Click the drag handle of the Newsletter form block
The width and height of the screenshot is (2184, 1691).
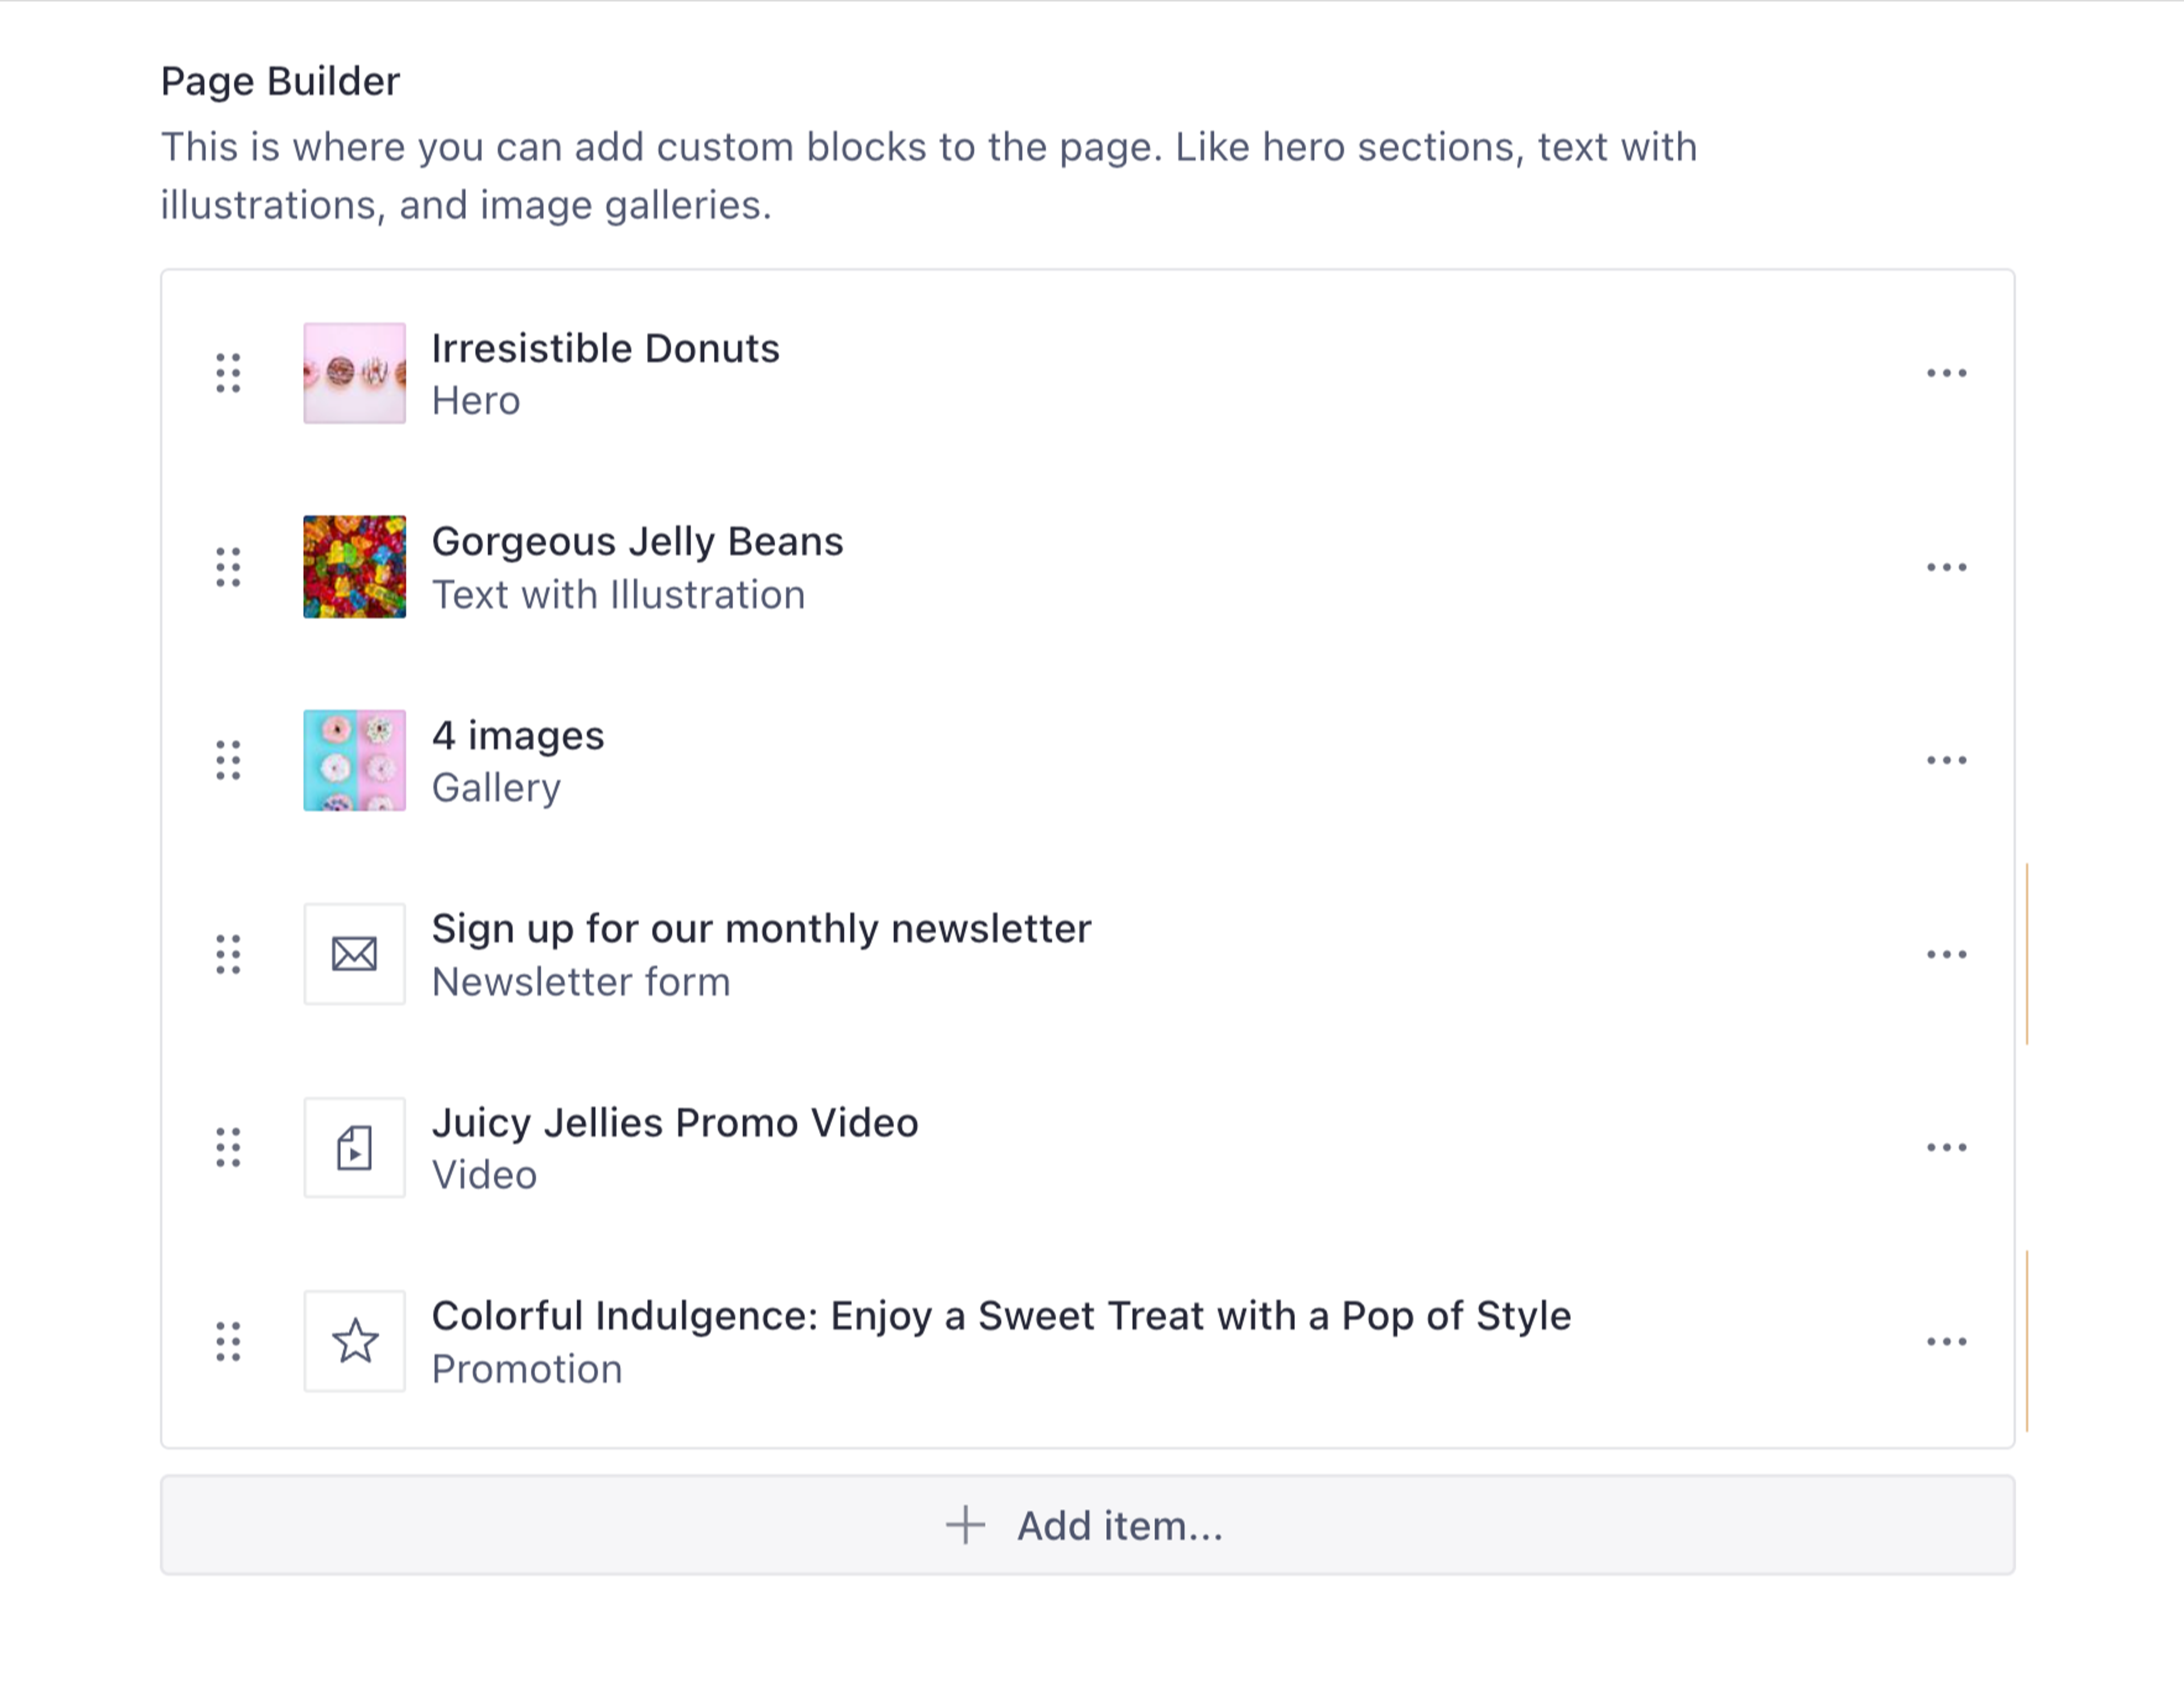(228, 954)
